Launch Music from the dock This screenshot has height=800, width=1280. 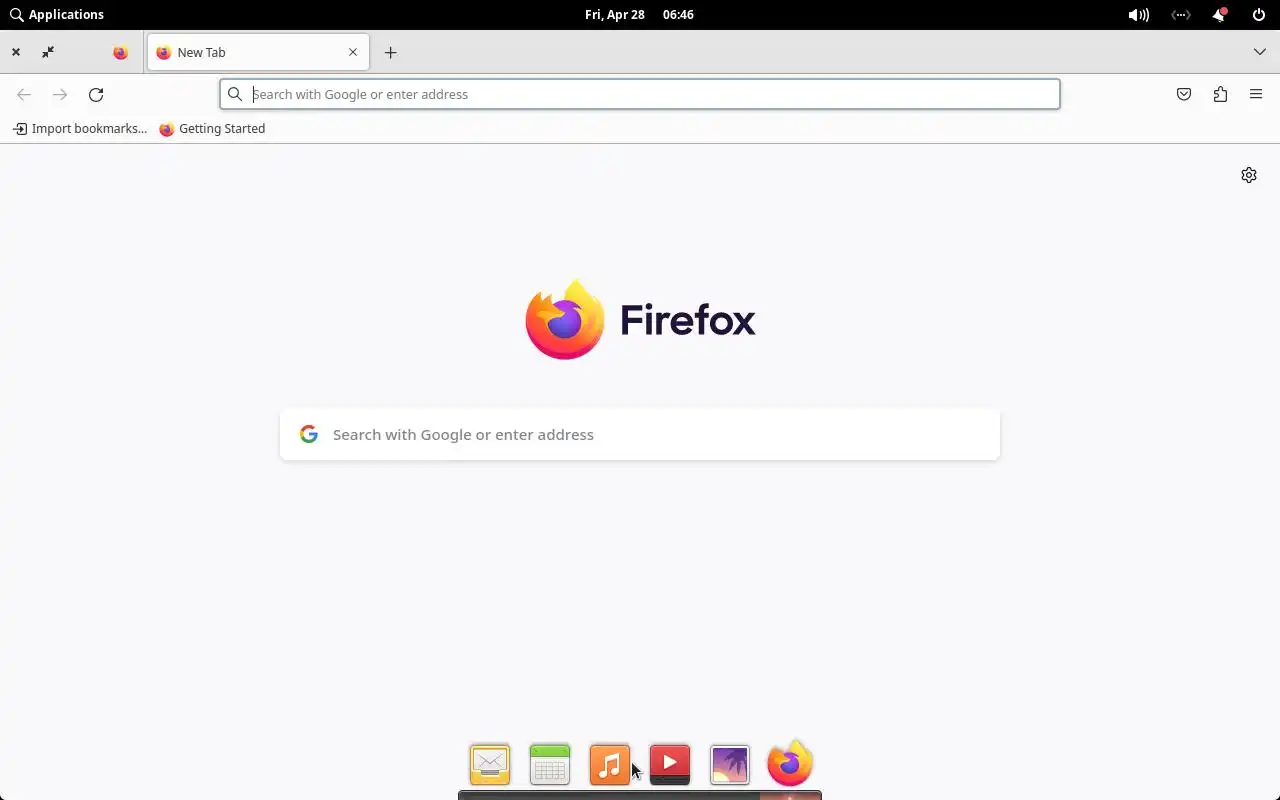pos(610,765)
